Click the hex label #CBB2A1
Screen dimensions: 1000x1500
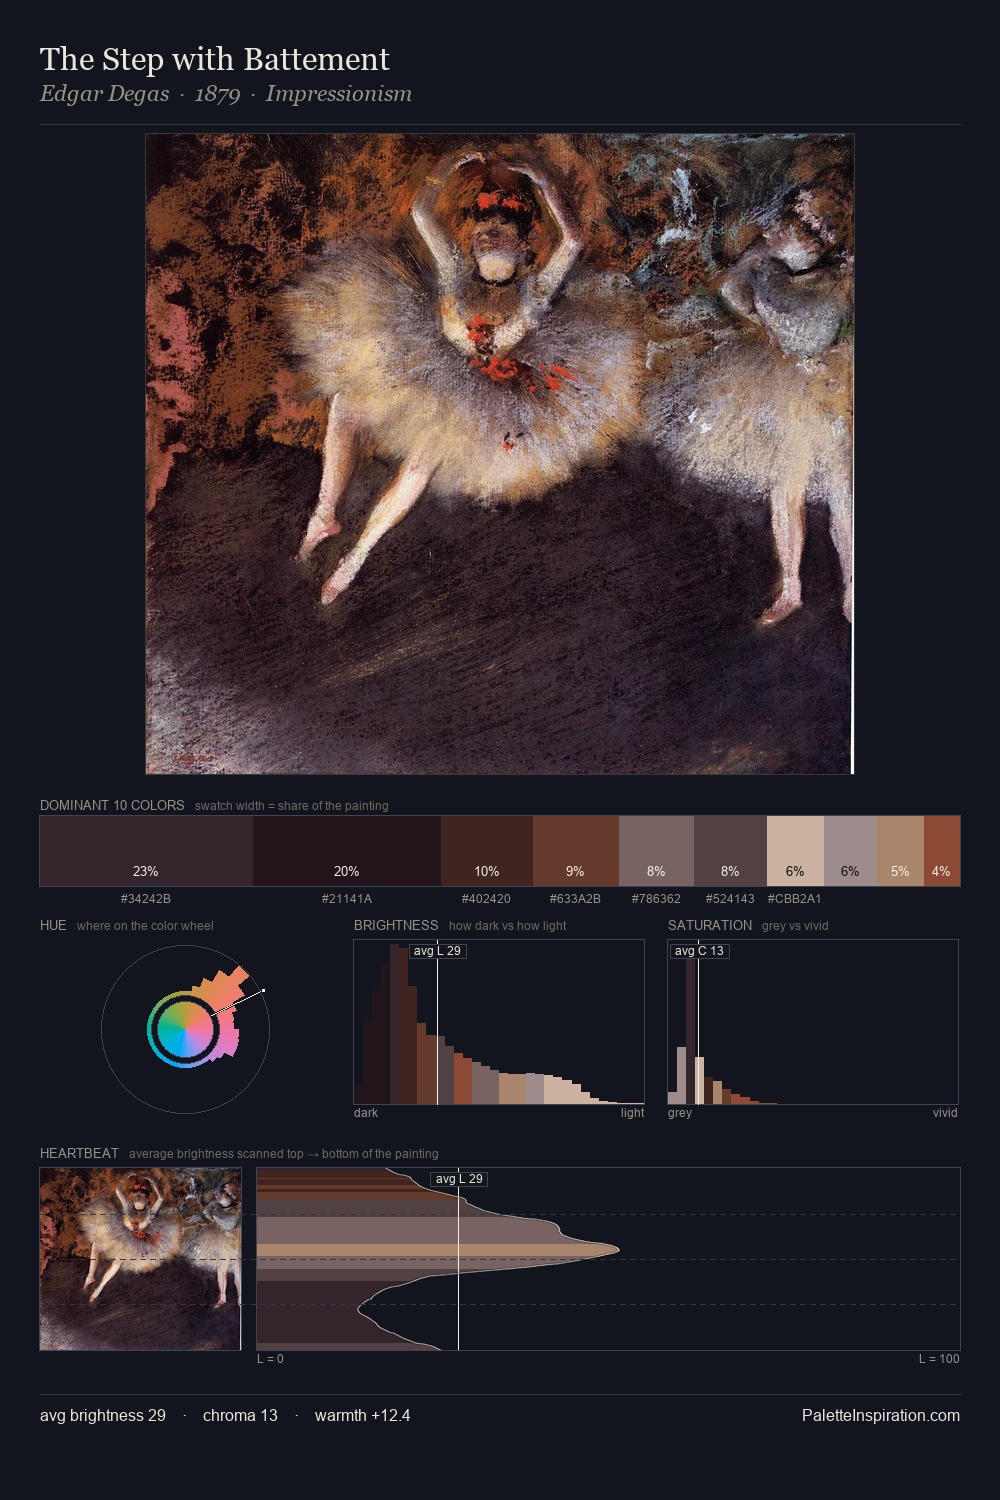[794, 899]
